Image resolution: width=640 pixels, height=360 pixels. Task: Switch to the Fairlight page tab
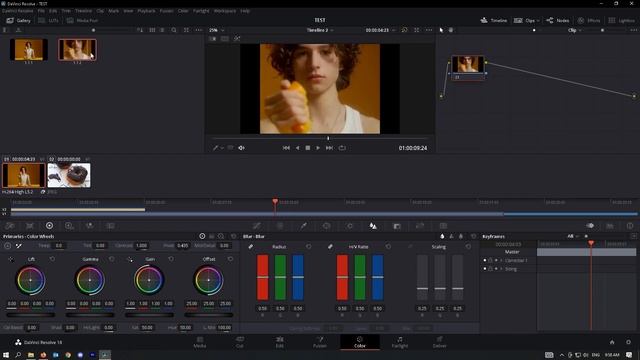(x=400, y=342)
